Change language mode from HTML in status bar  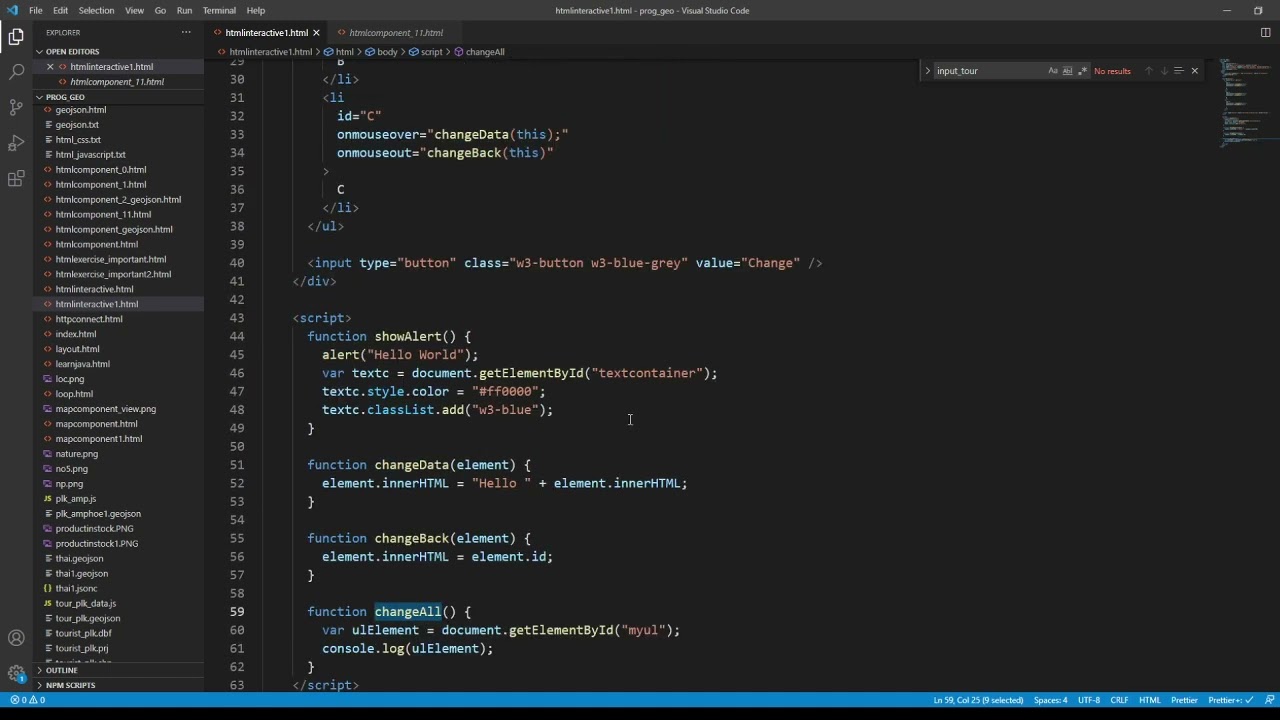(x=1150, y=700)
